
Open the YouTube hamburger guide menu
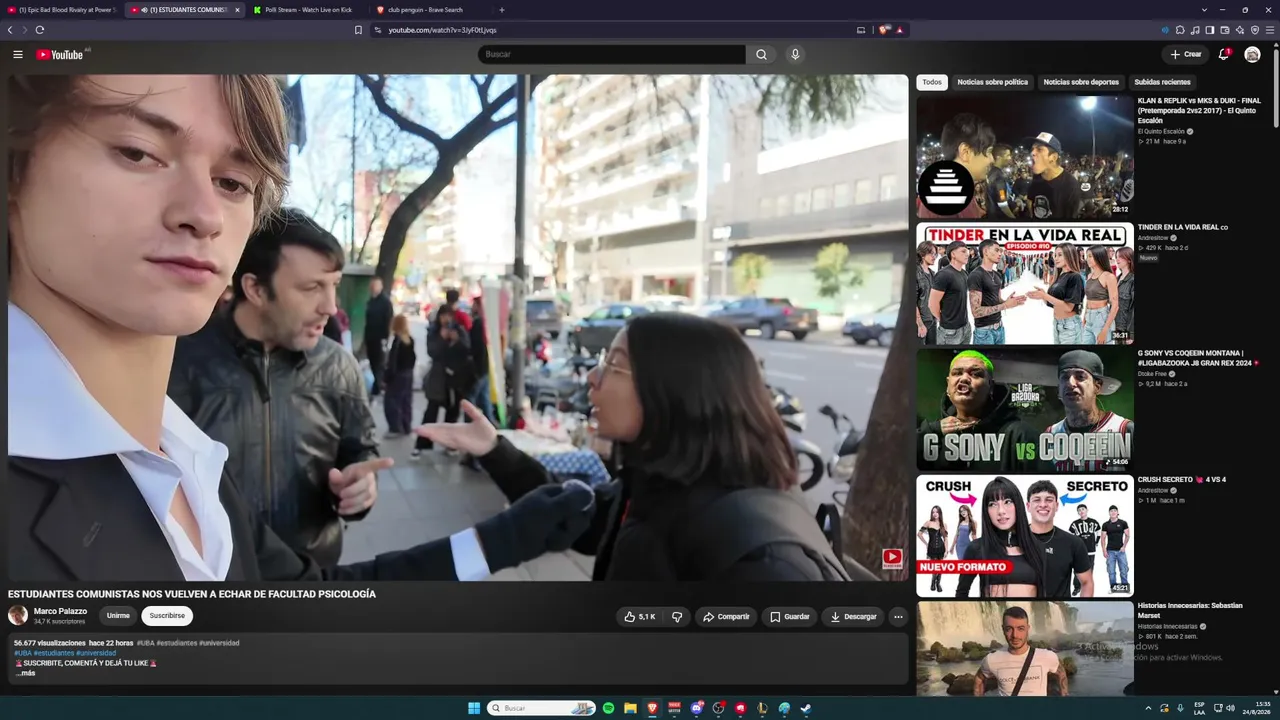click(x=18, y=54)
